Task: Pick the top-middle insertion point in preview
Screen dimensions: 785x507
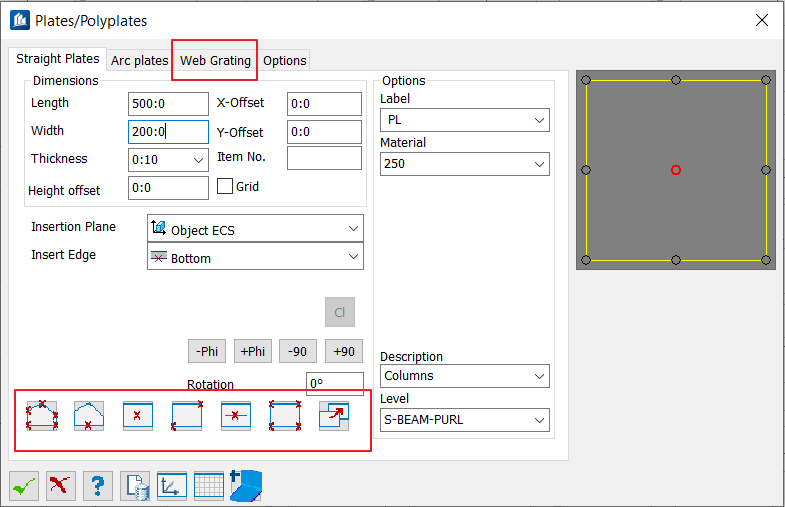Action: tap(676, 80)
